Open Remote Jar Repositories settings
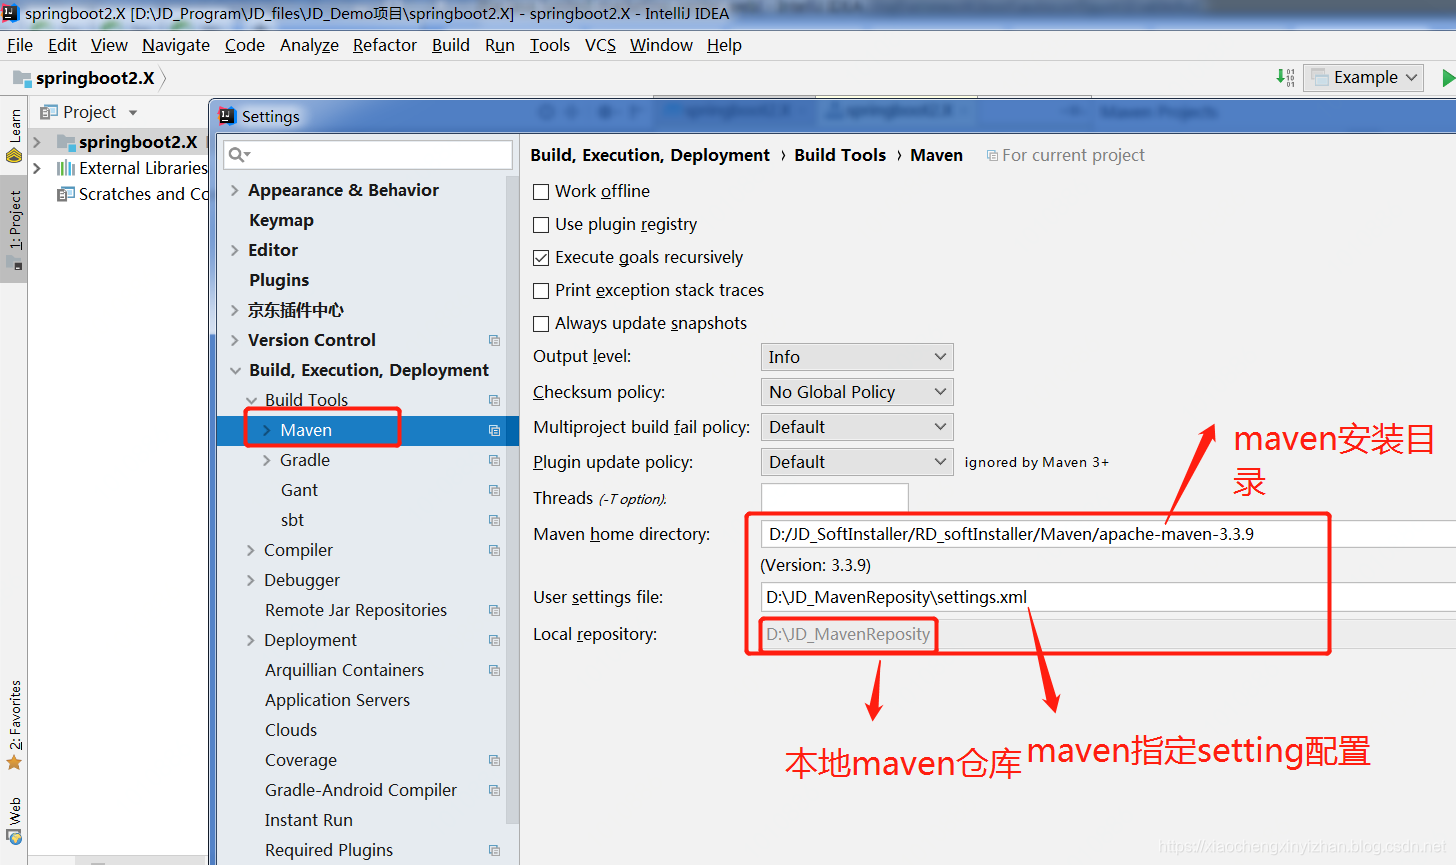This screenshot has height=865, width=1456. click(355, 610)
